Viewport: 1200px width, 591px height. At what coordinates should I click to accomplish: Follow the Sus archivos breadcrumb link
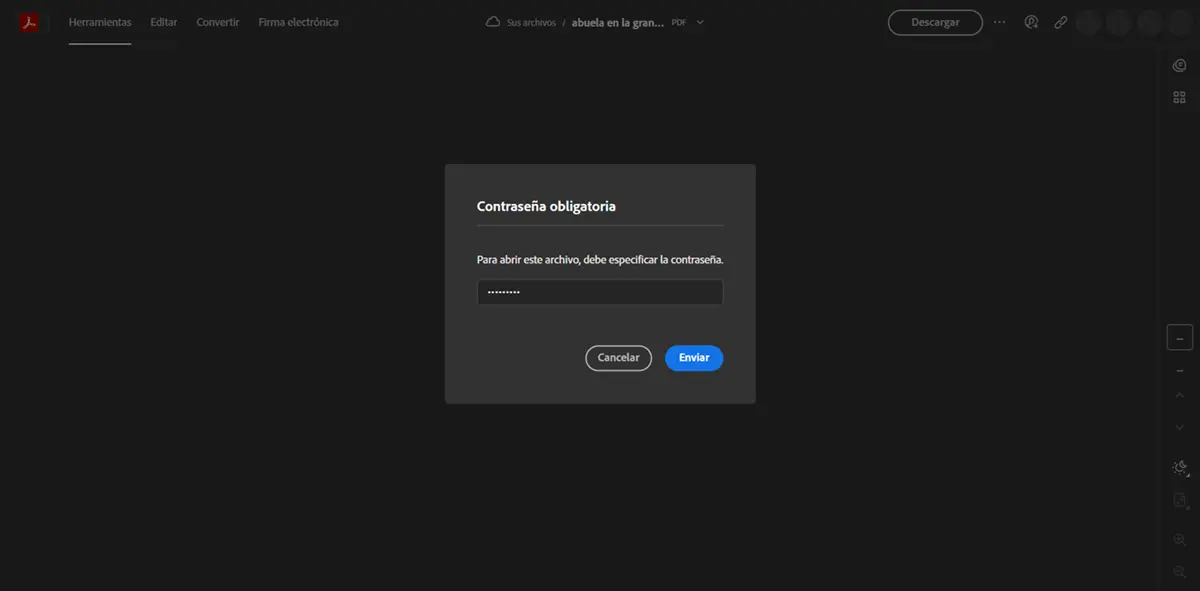click(532, 22)
